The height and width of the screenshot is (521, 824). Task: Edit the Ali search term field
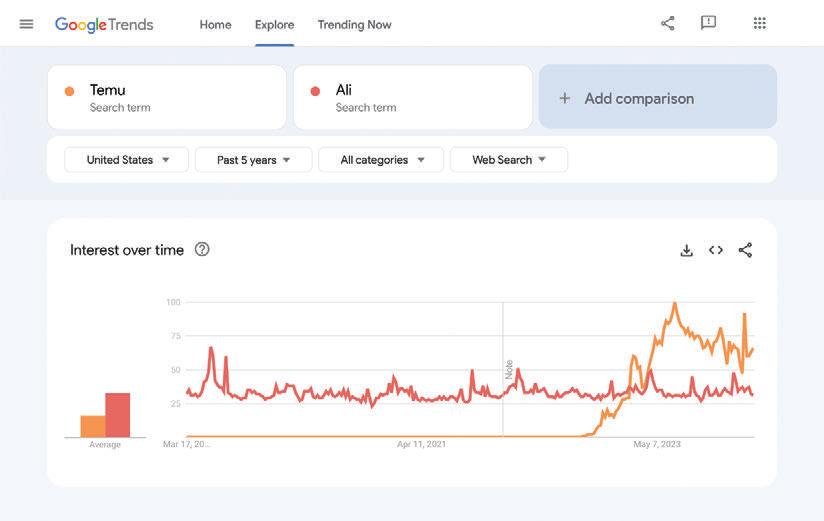pyautogui.click(x=412, y=97)
